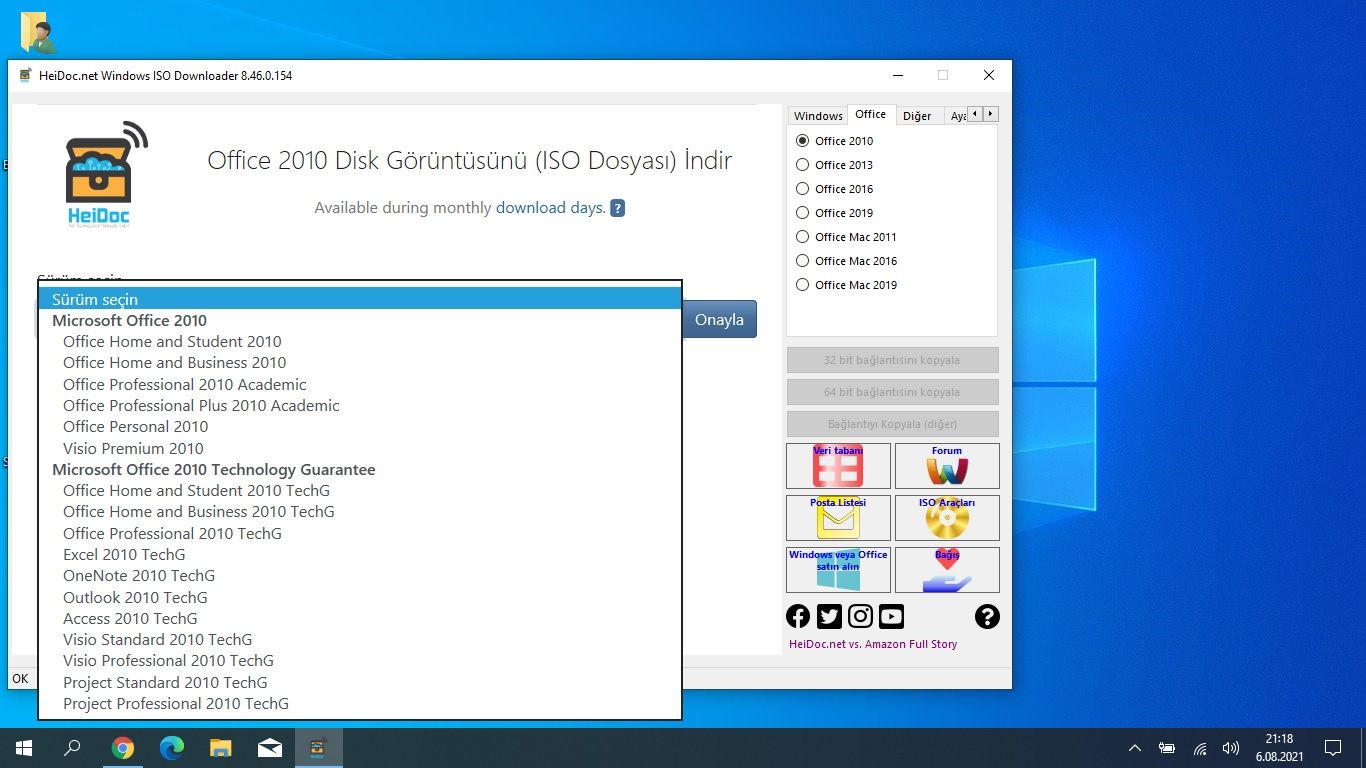The height and width of the screenshot is (768, 1366).
Task: Select the Office 2016 radio button
Action: (x=802, y=189)
